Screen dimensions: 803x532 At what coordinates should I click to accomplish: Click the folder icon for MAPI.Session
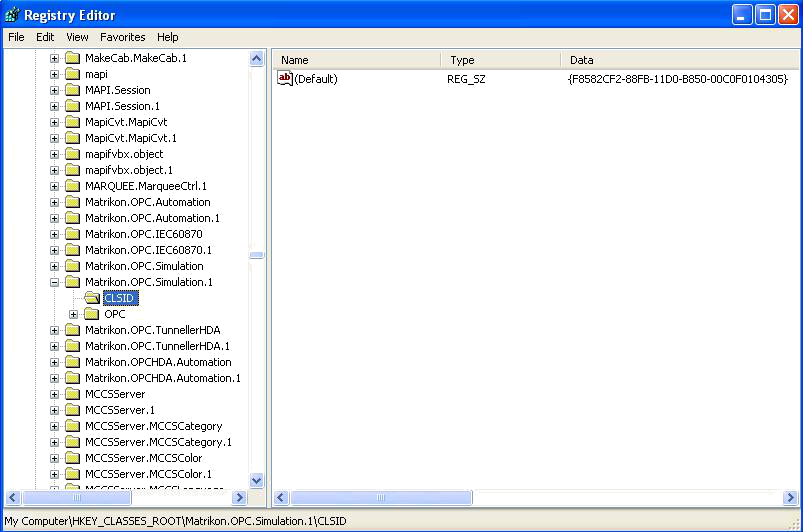coord(73,90)
